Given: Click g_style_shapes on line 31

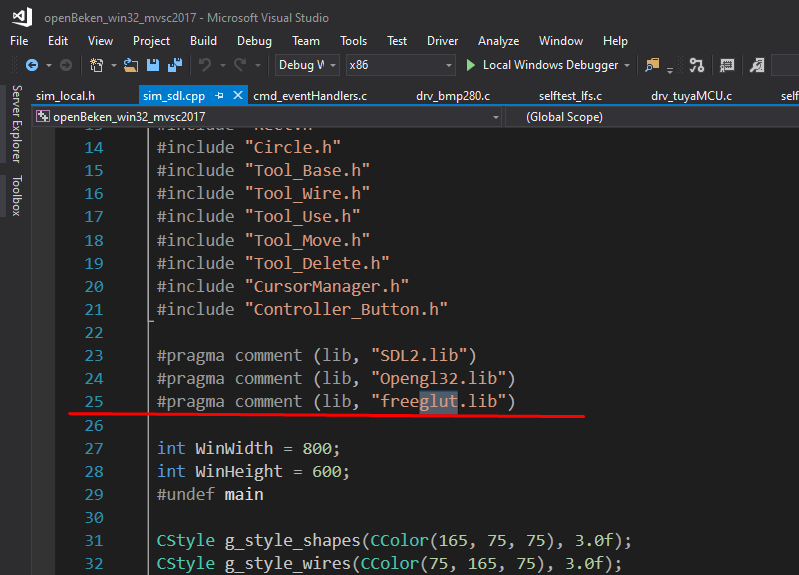Looking at the screenshot, I should tap(292, 541).
